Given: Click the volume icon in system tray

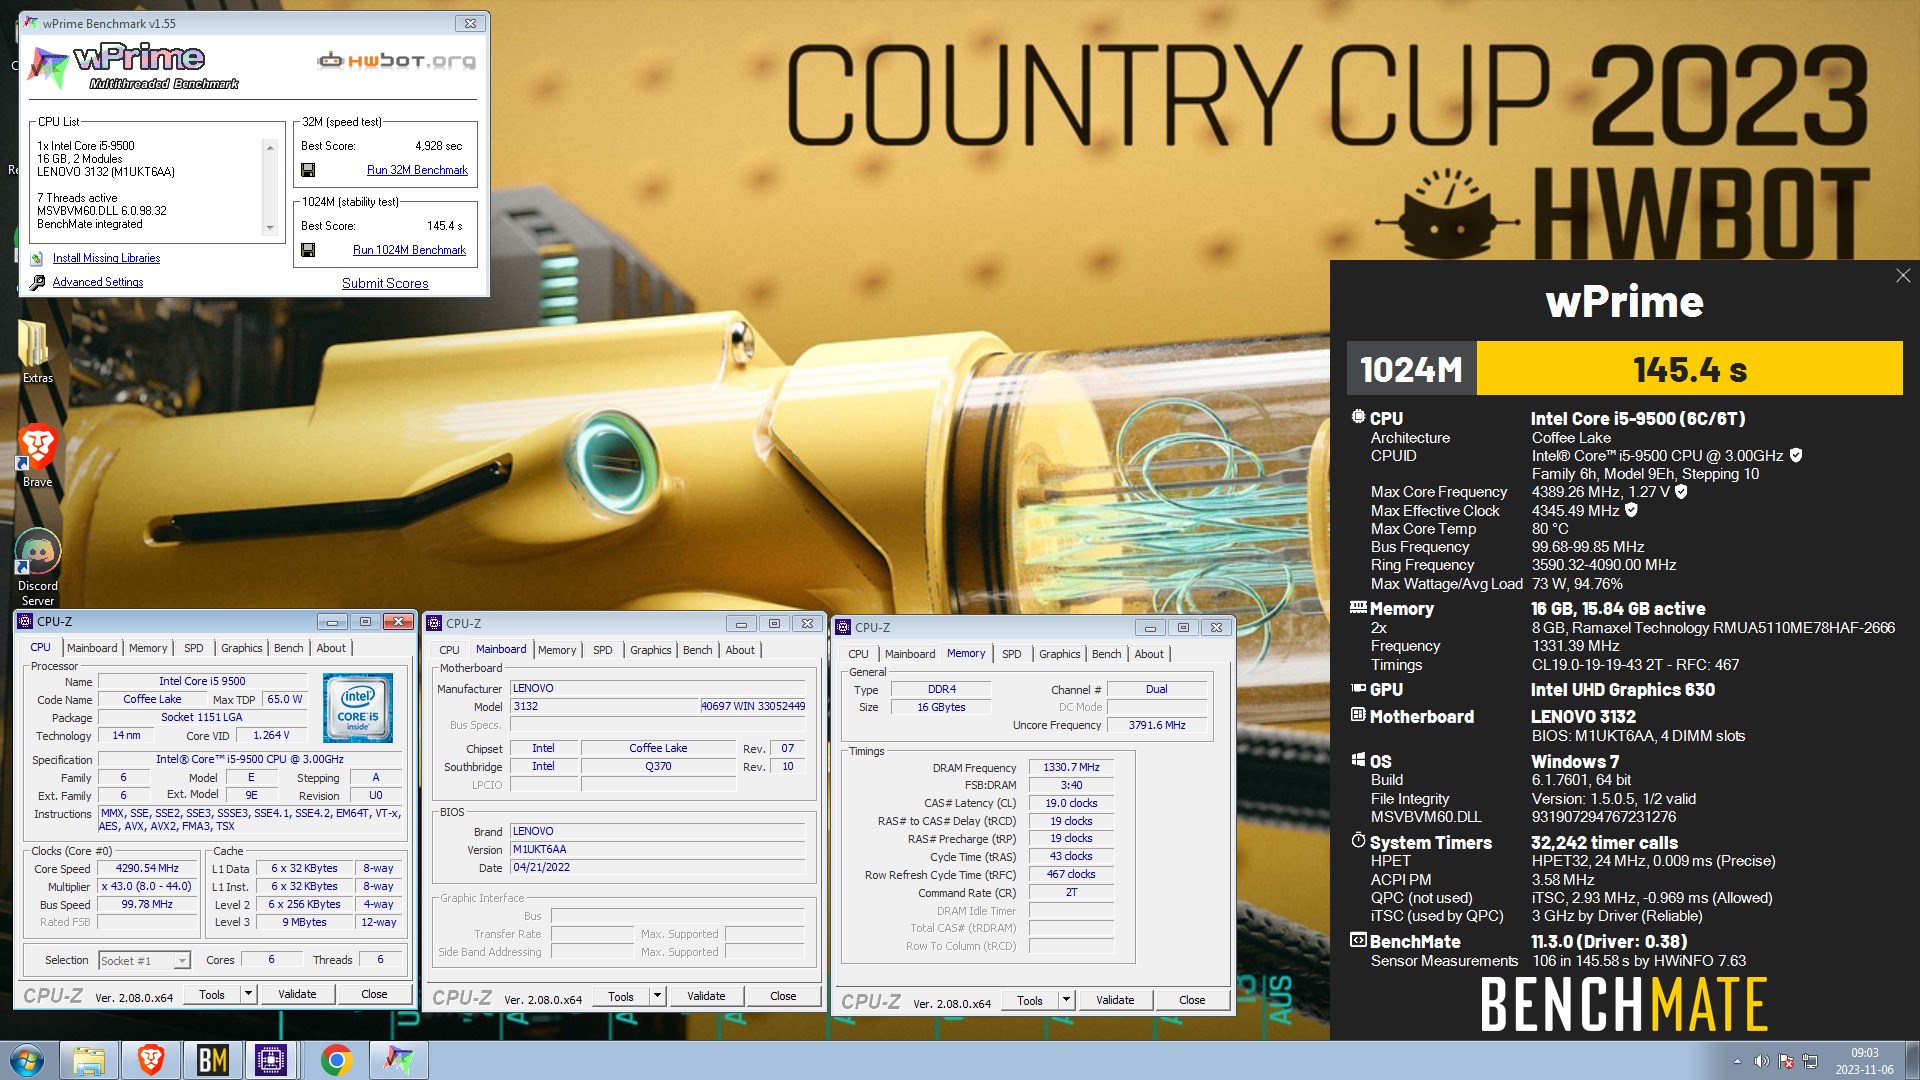Looking at the screenshot, I should click(x=1761, y=1061).
